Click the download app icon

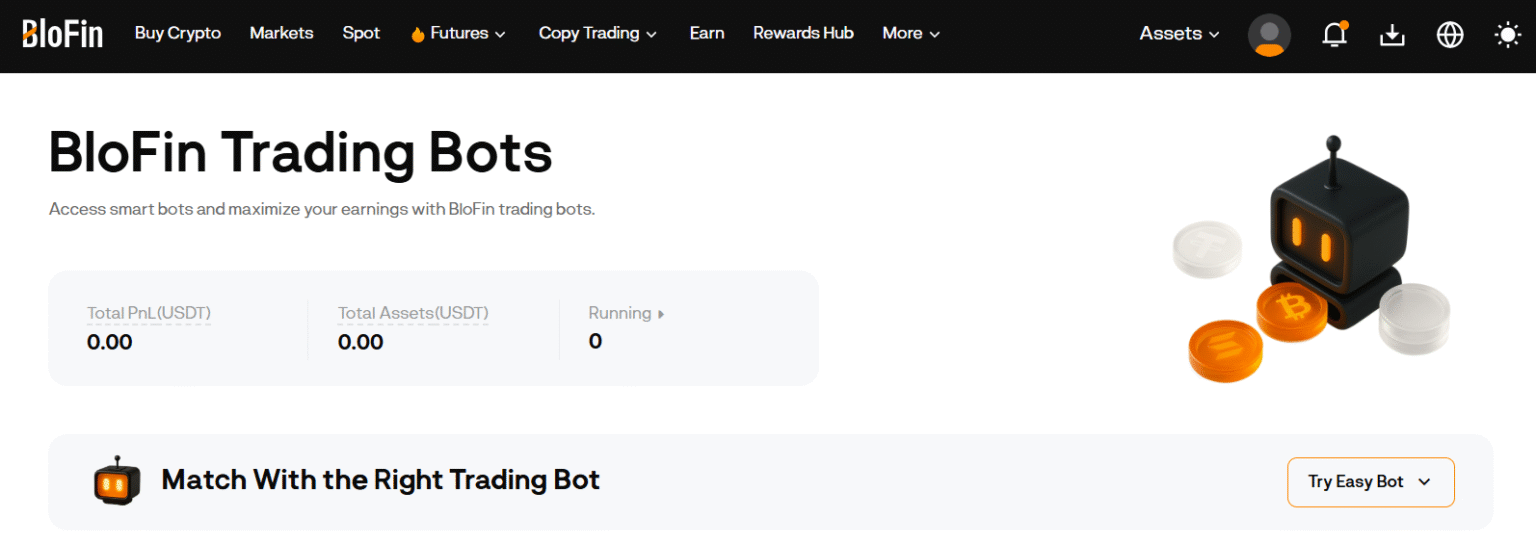(x=1392, y=35)
